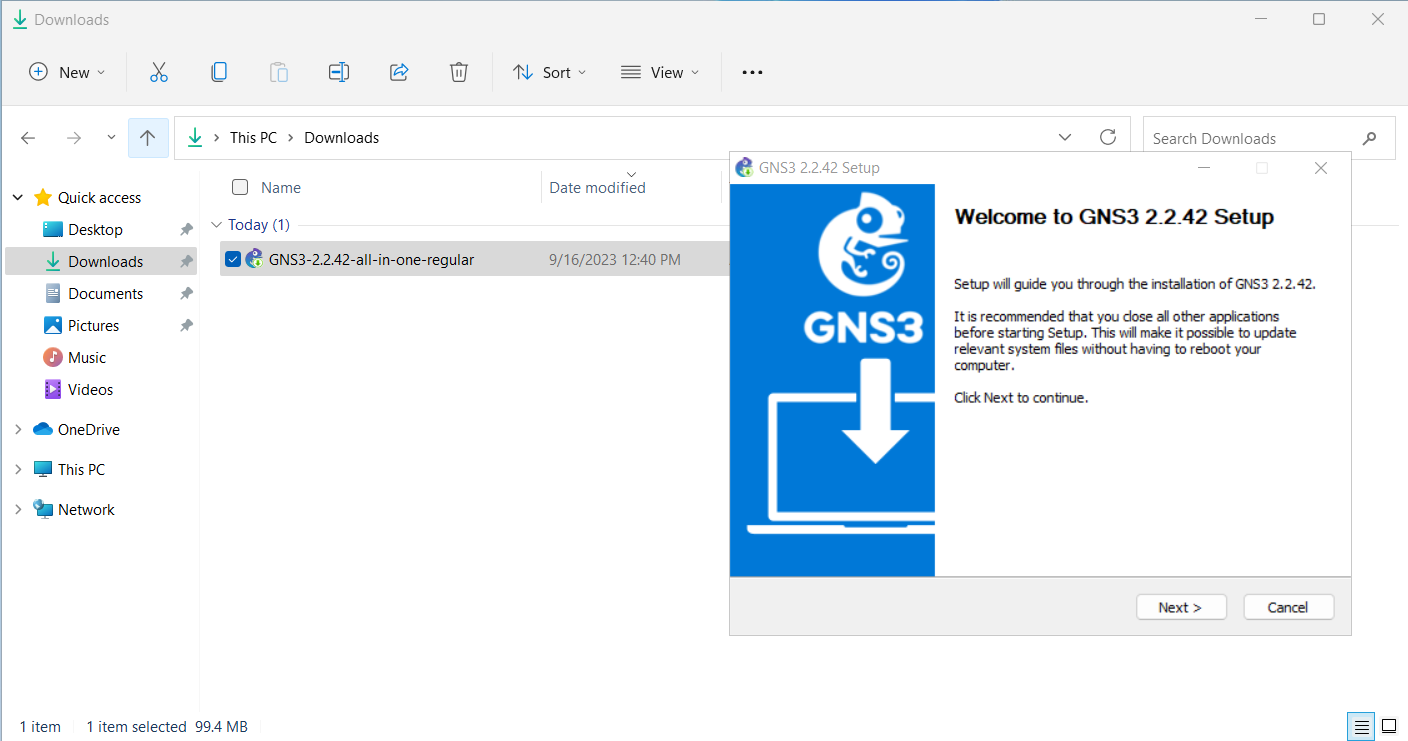This screenshot has width=1408, height=741.
Task: Open the Sort dropdown menu
Action: point(550,72)
